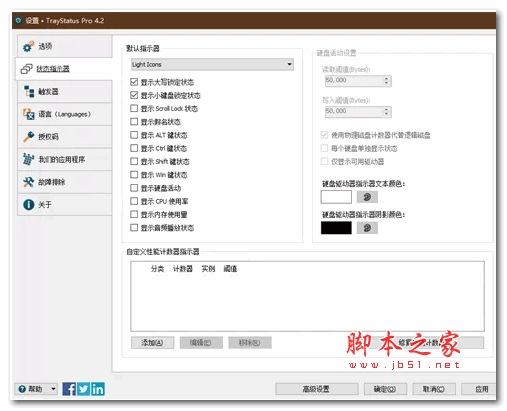The width and height of the screenshot is (507, 411).
Task: Reset hard drive indicator shadow color
Action: coord(367,228)
